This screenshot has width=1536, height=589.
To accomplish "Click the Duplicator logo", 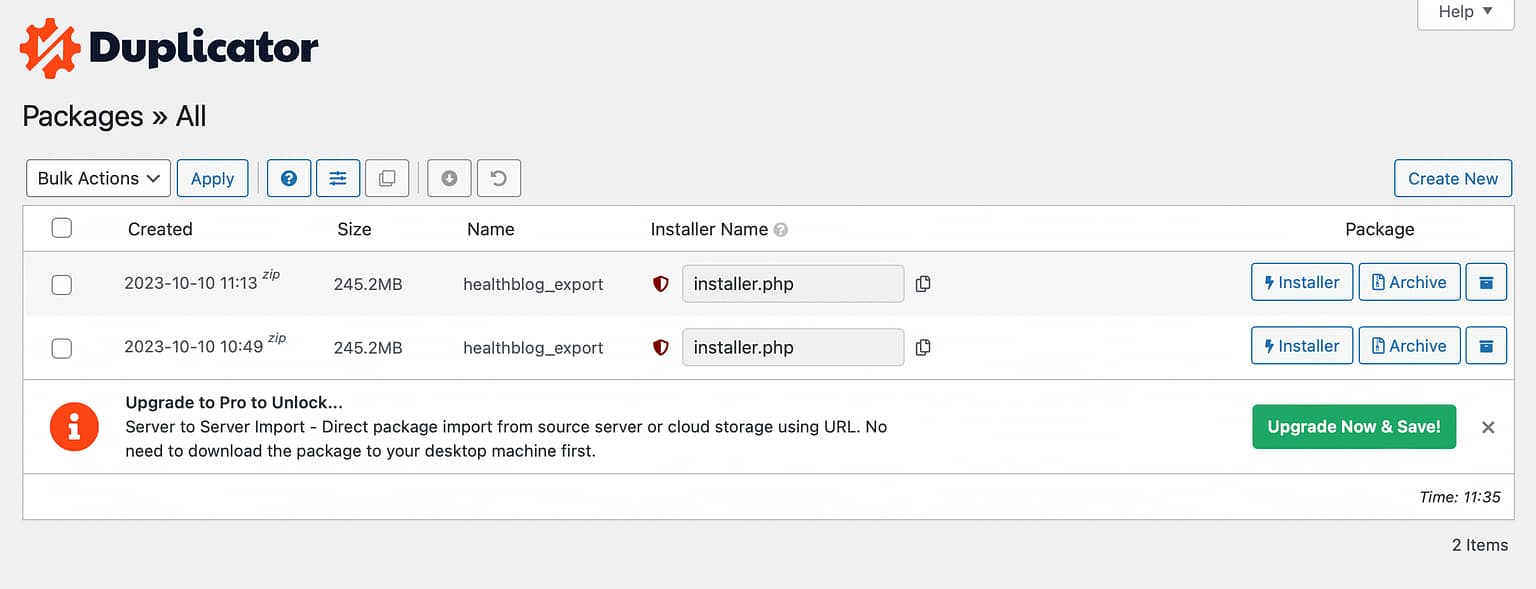I will point(168,45).
